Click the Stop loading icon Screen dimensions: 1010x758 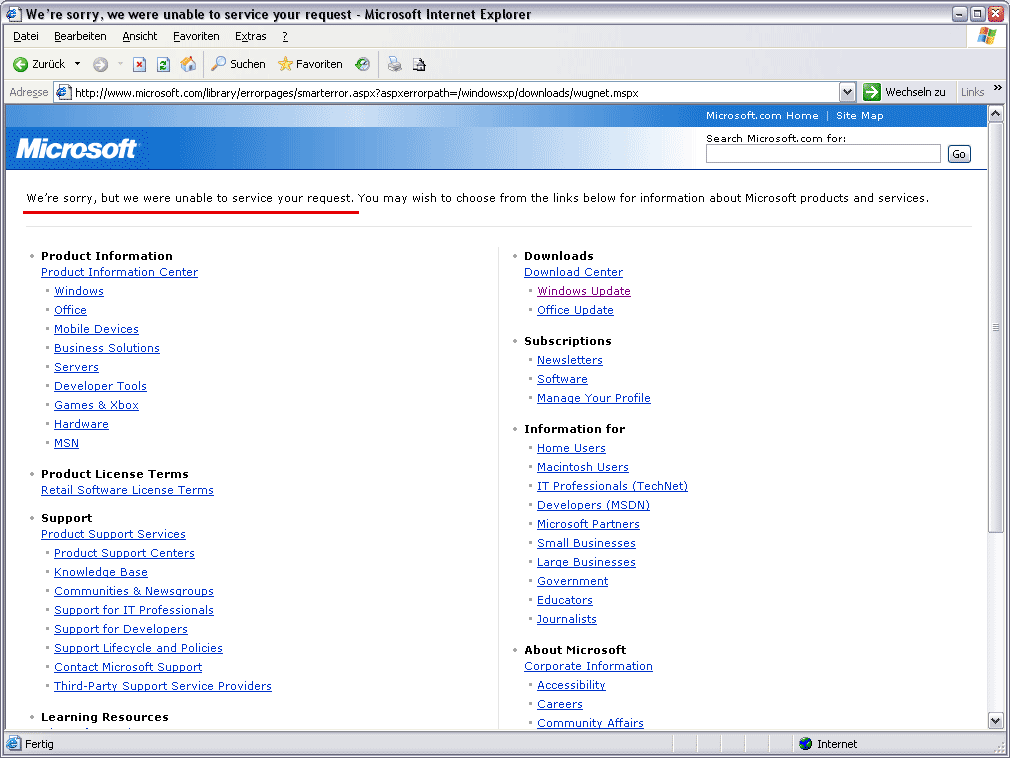tap(139, 64)
